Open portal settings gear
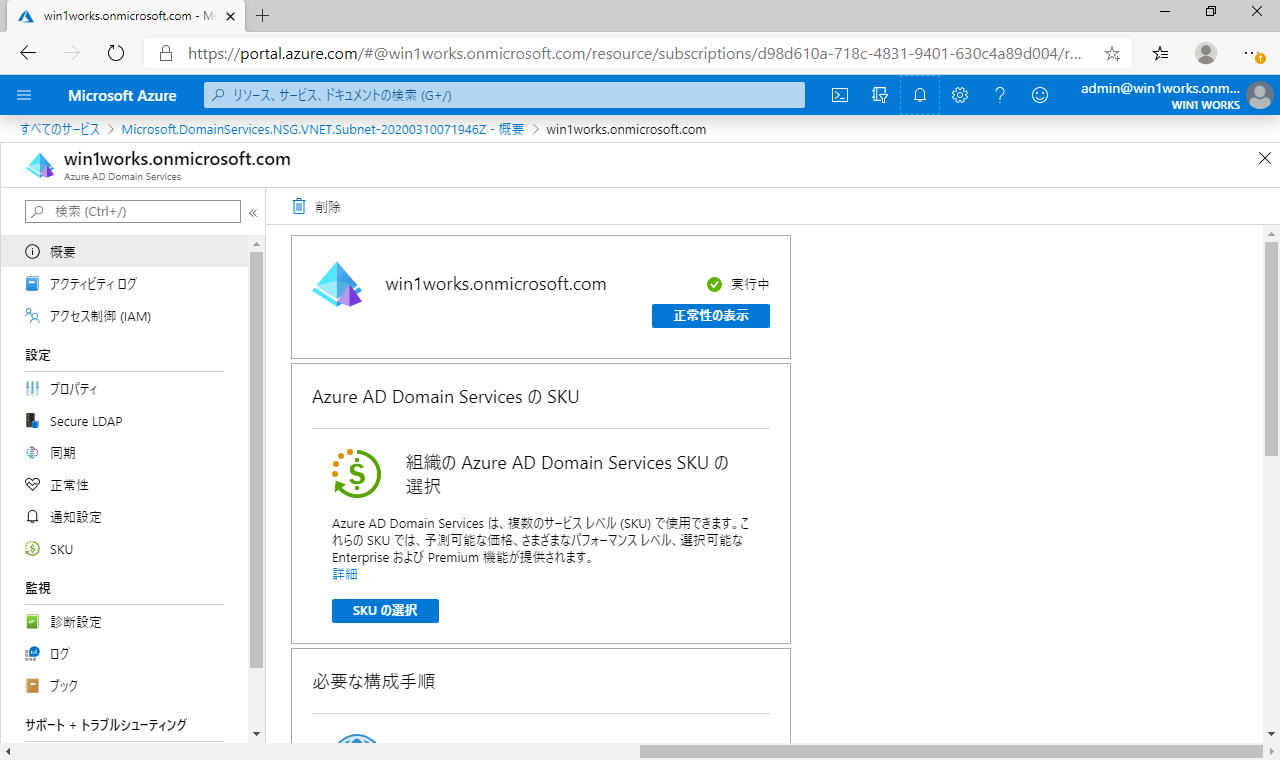The height and width of the screenshot is (760, 1280). pyautogui.click(x=960, y=95)
